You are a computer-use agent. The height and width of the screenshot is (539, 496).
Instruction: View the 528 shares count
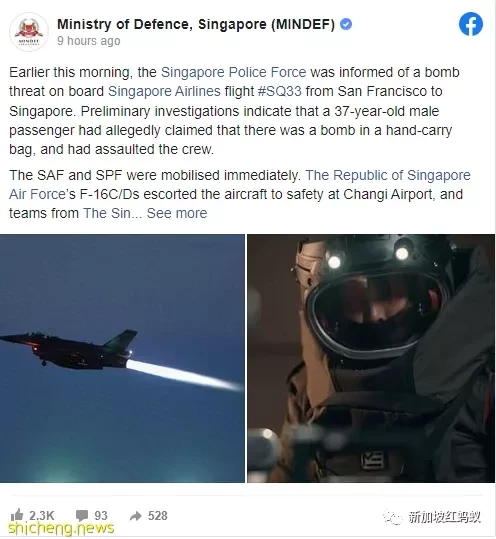[x=157, y=515]
